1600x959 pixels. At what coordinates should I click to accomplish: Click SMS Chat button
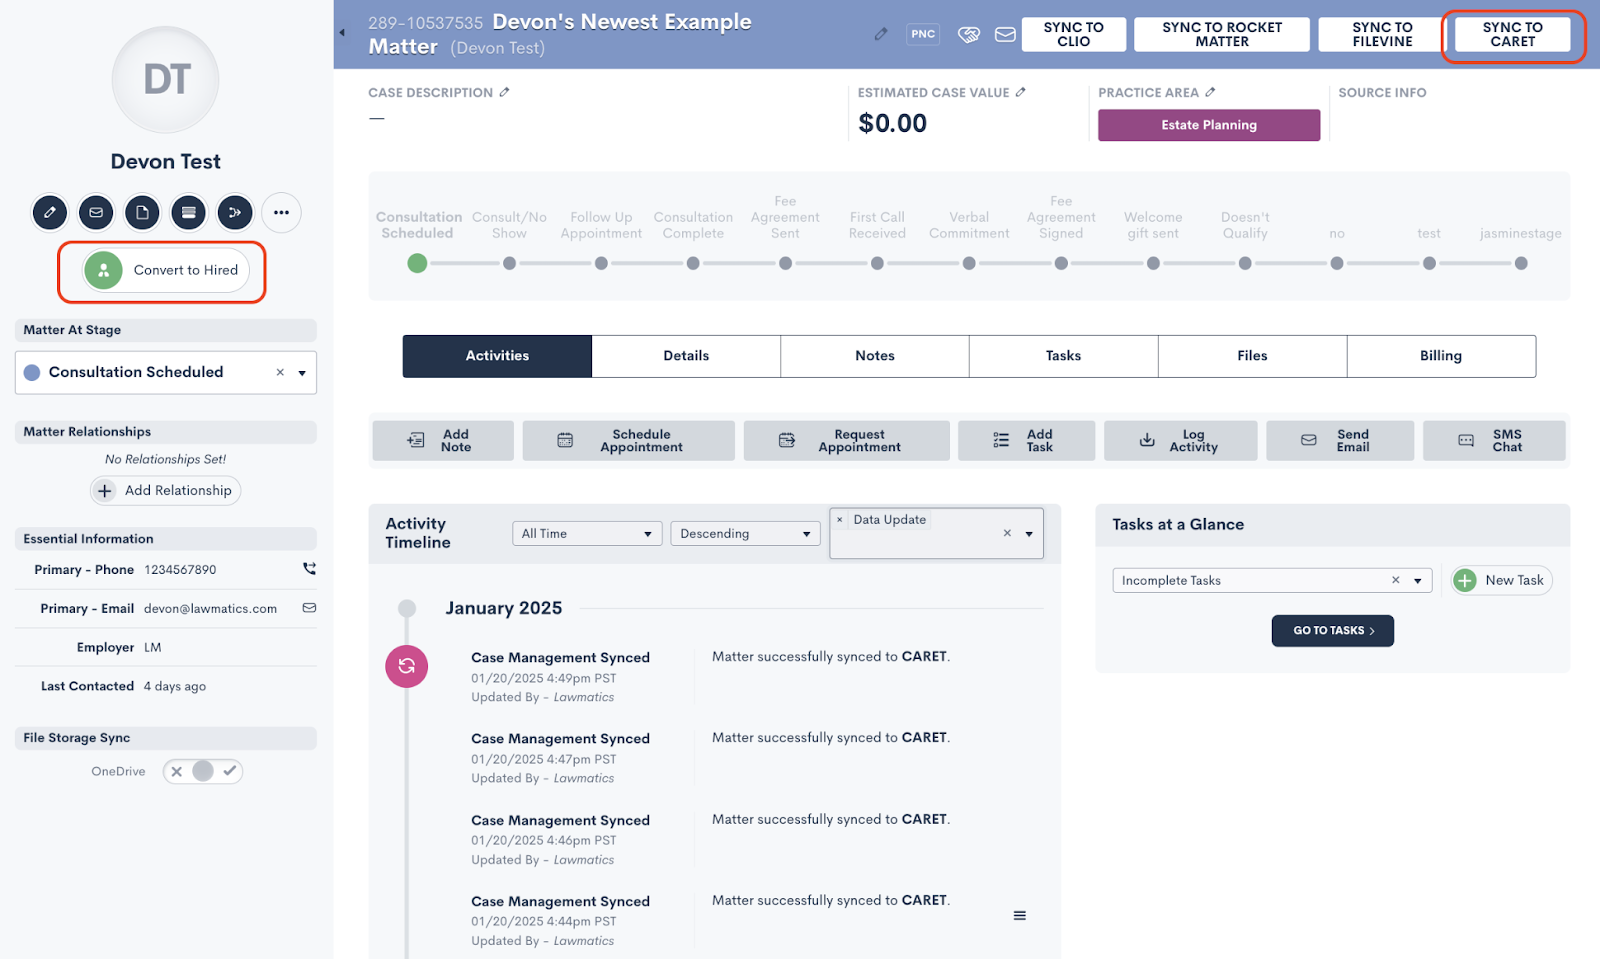coord(1494,440)
